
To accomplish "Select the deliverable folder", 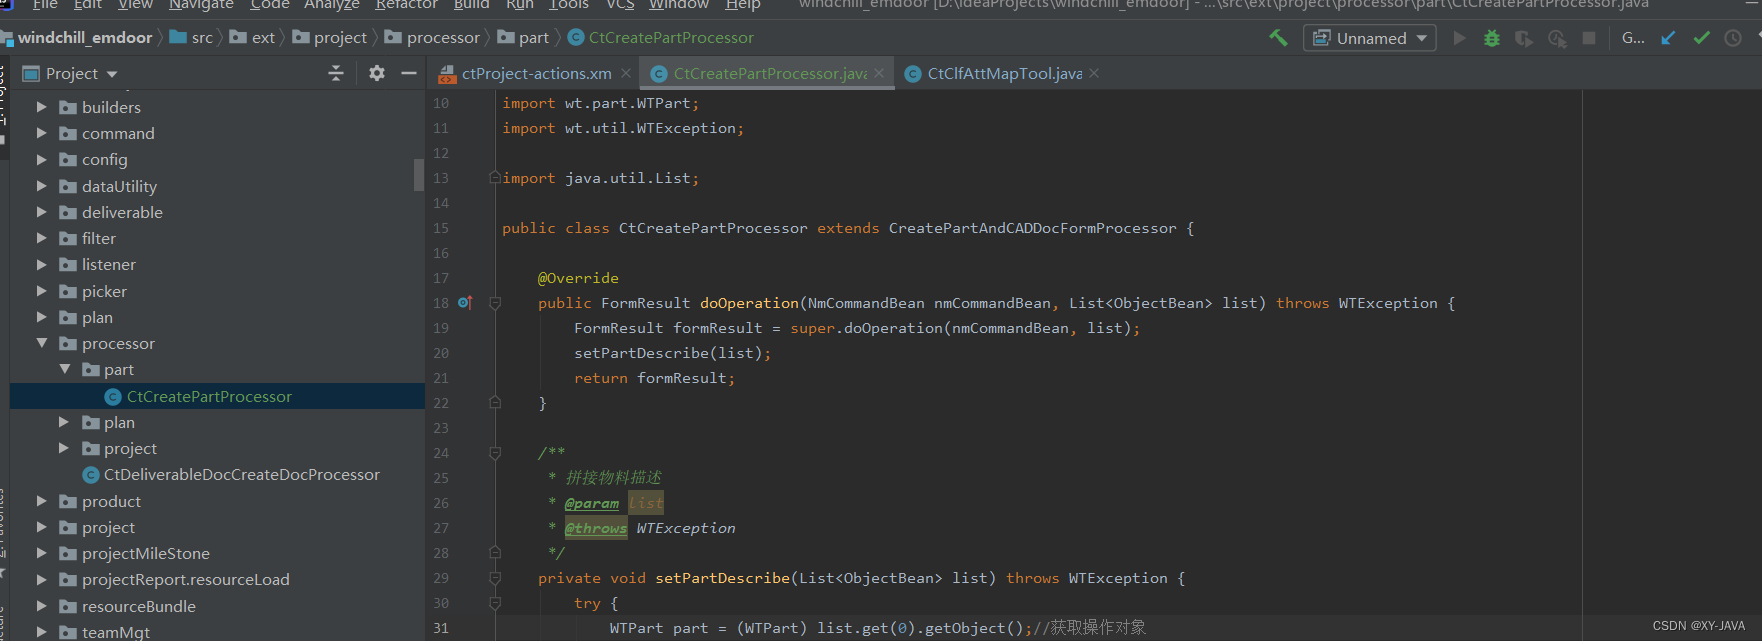I will 122,212.
